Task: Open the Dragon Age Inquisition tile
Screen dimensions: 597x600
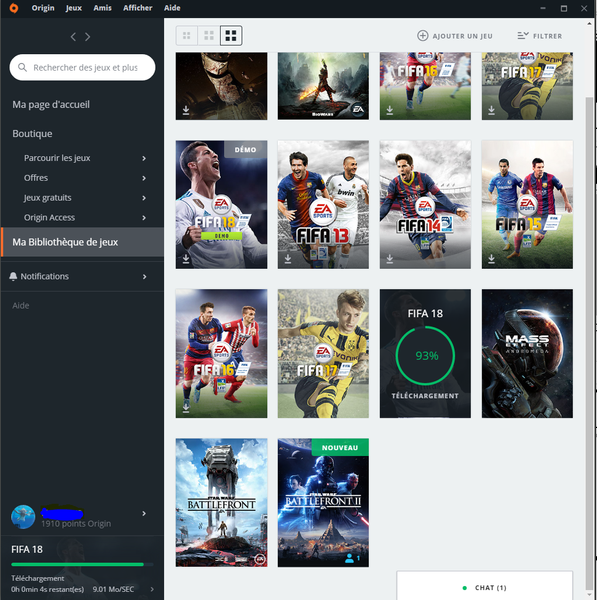Action: coord(323,86)
